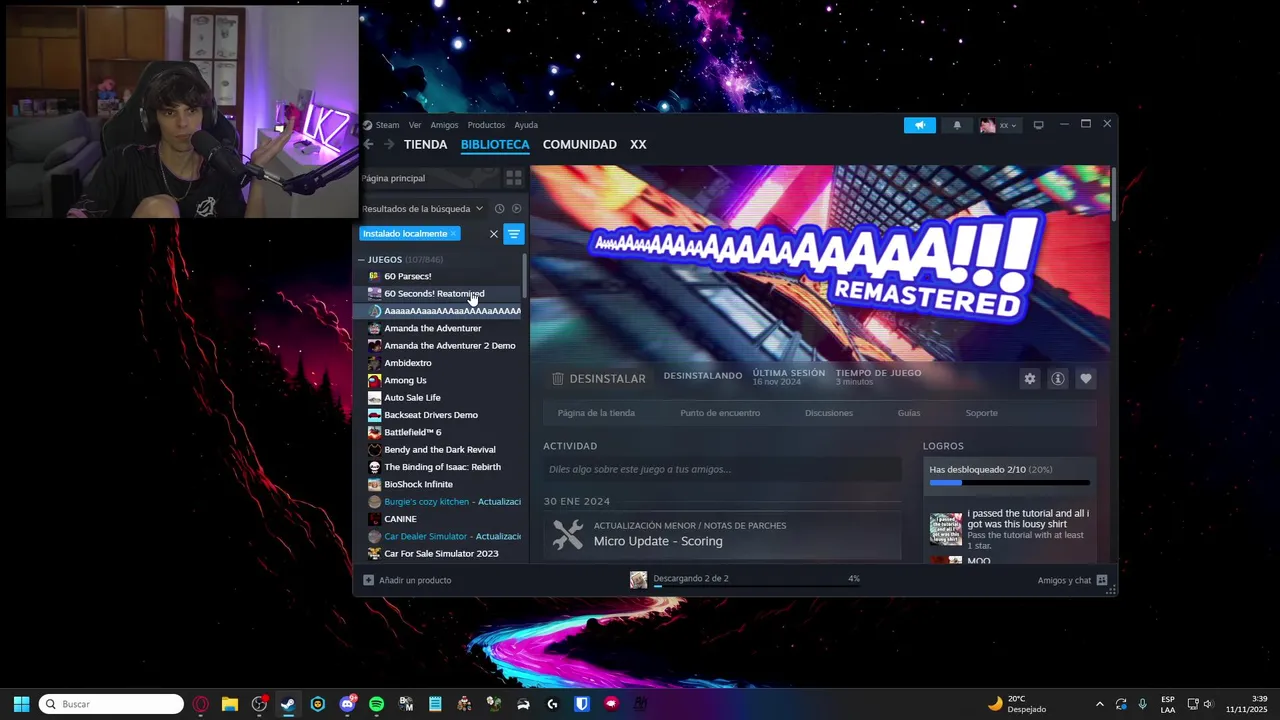Open File Explorer from the taskbar
Screen dimensions: 1280x720
229,704
